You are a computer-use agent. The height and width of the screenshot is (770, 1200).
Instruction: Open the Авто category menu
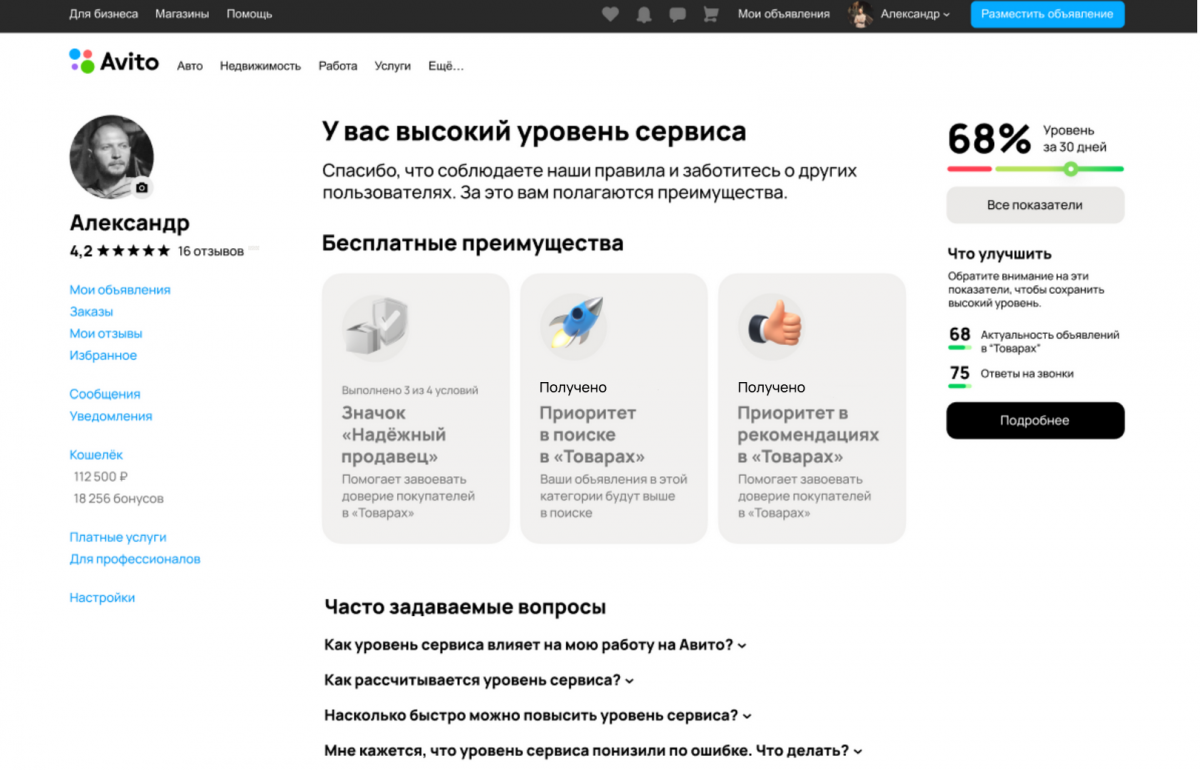[x=190, y=66]
